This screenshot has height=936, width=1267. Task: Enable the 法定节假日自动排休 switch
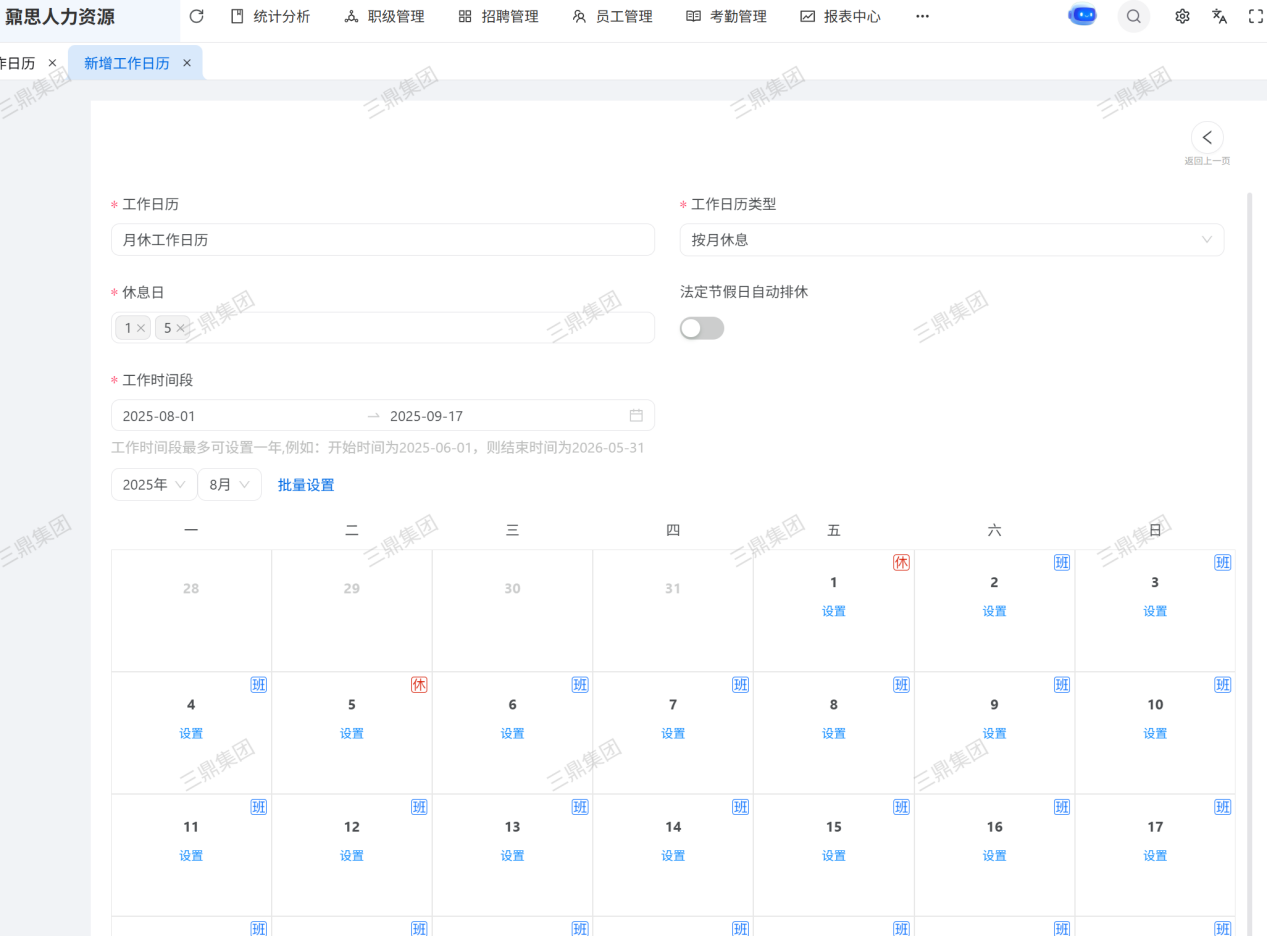(702, 328)
